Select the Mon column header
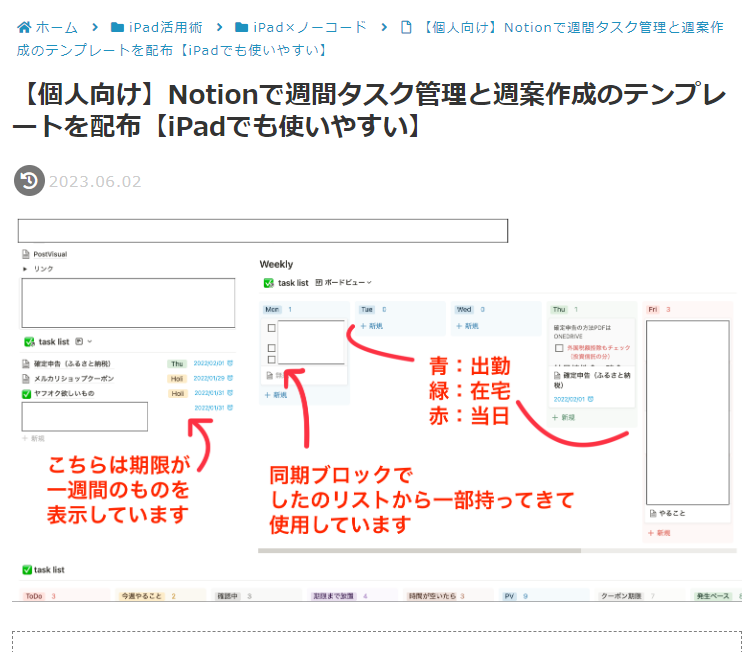Viewport: 756px width, 652px height. [x=271, y=310]
